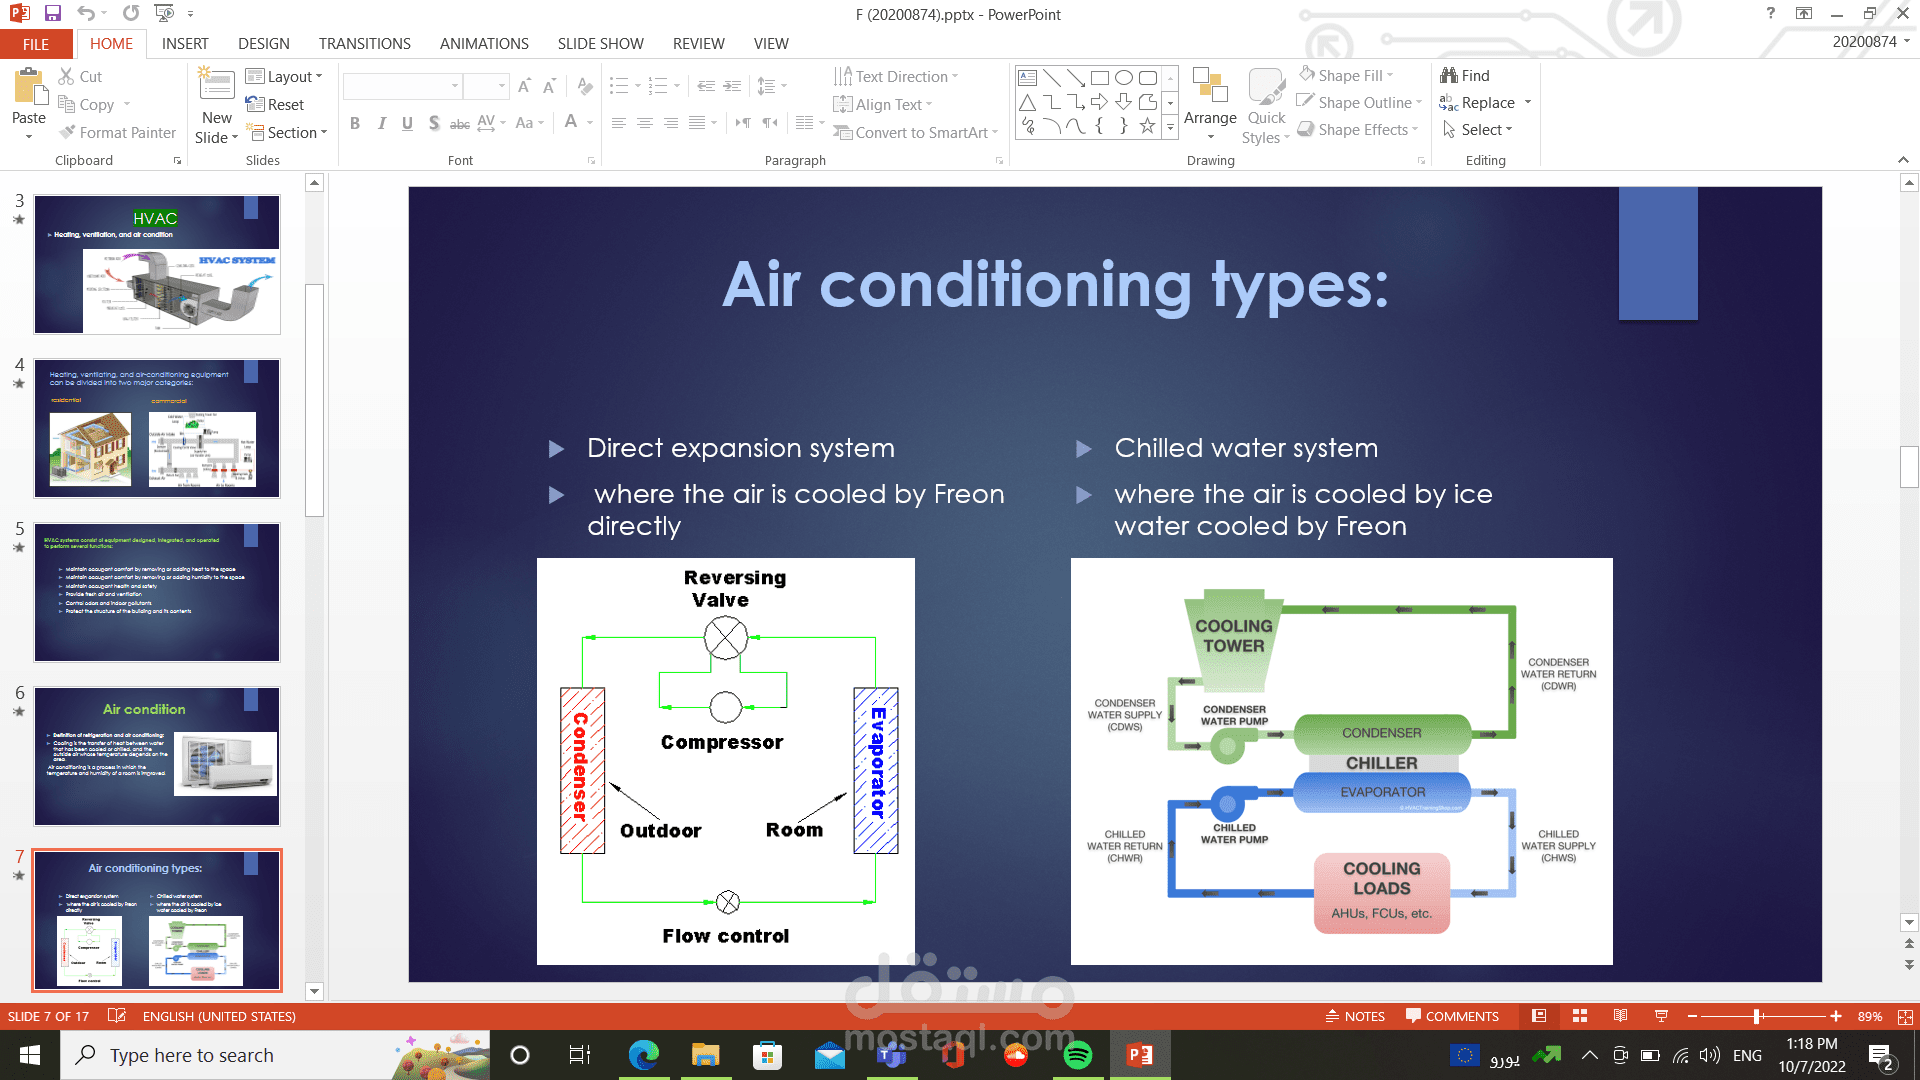
Task: Click Reset slide button
Action: [x=275, y=104]
